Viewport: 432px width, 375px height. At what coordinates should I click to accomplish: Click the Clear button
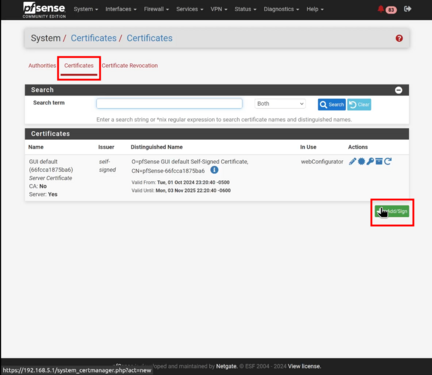(x=359, y=105)
